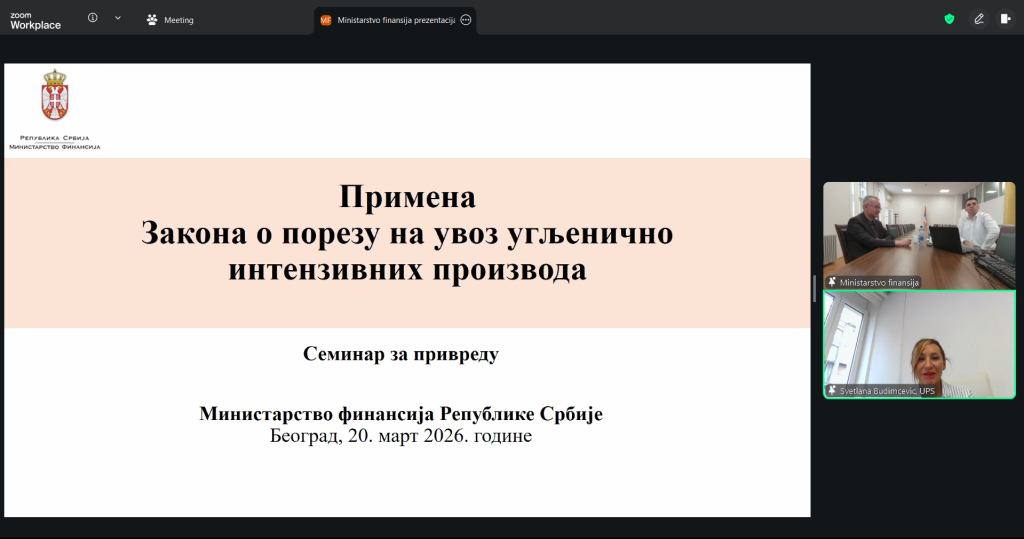Click the Serbian coat of arms on slide
Screen dimensions: 1024x539
[55, 98]
